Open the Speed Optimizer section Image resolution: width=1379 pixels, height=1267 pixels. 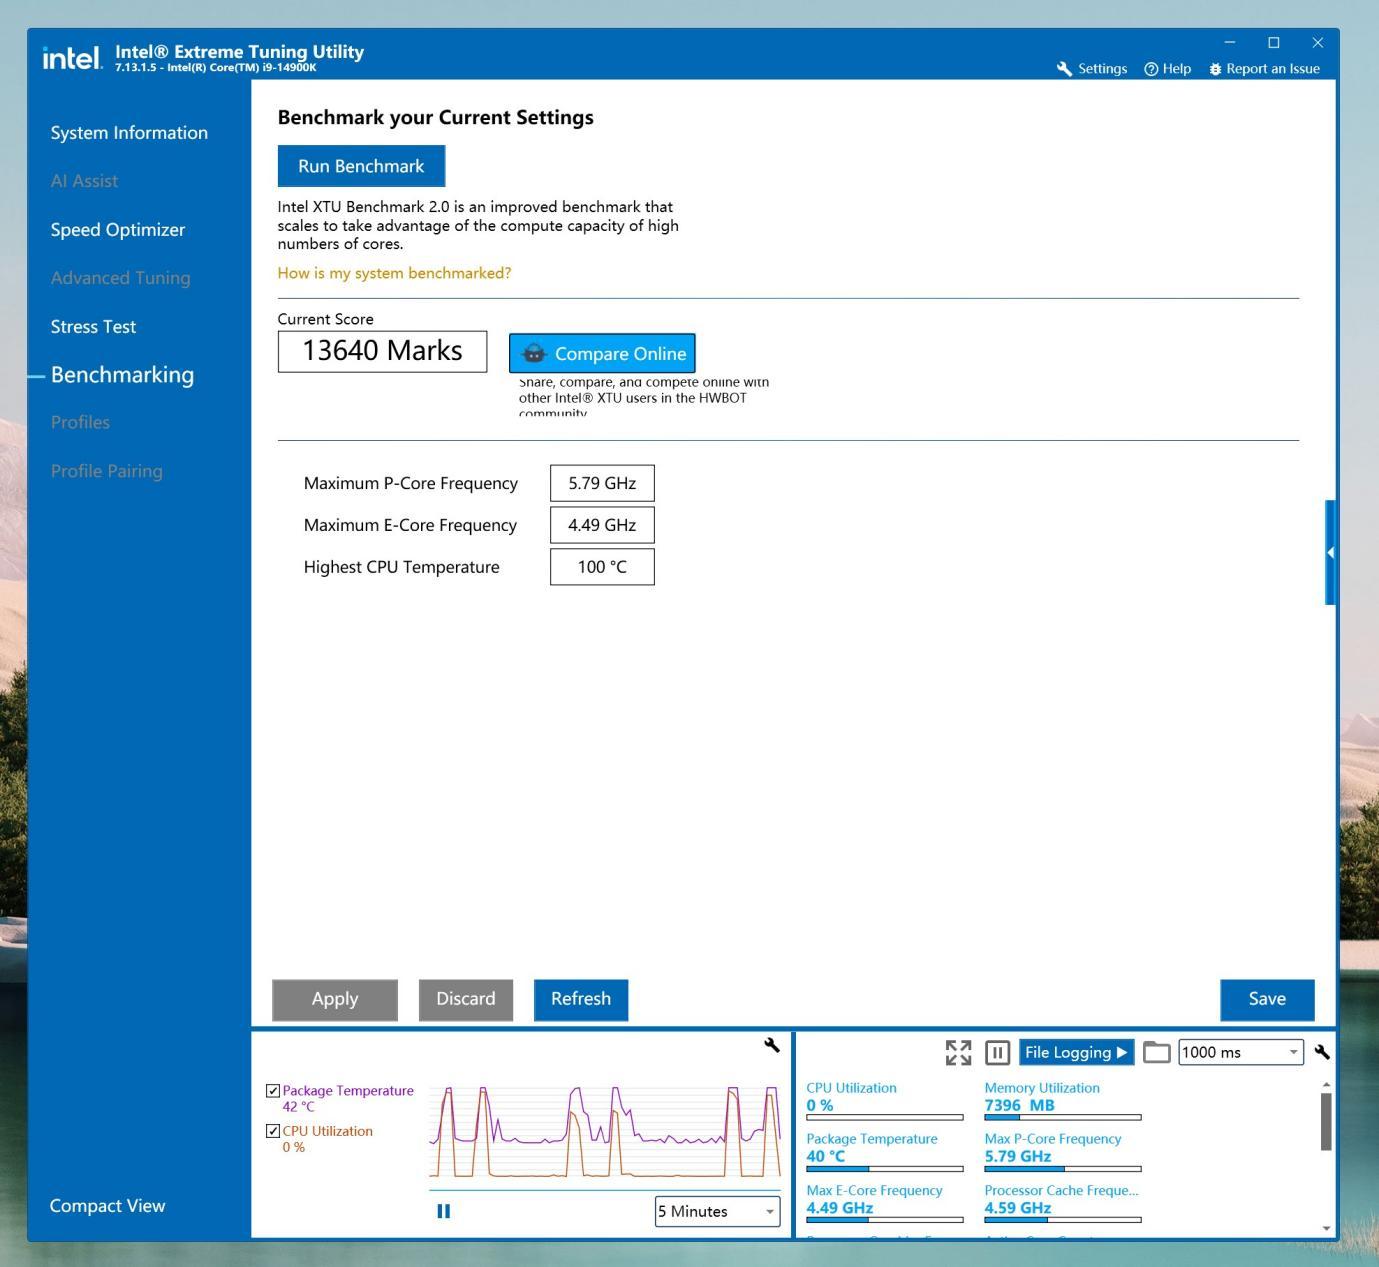click(118, 229)
